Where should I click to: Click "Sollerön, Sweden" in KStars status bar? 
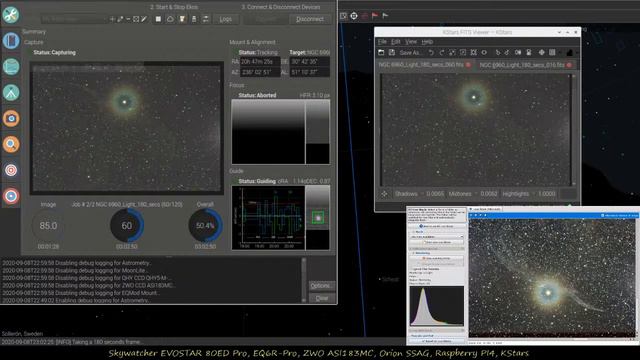click(x=22, y=333)
